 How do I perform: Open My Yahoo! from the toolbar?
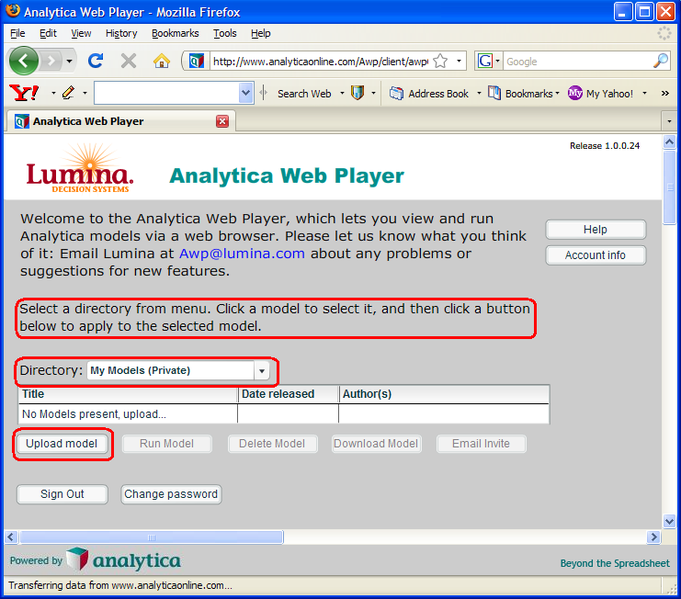[601, 93]
